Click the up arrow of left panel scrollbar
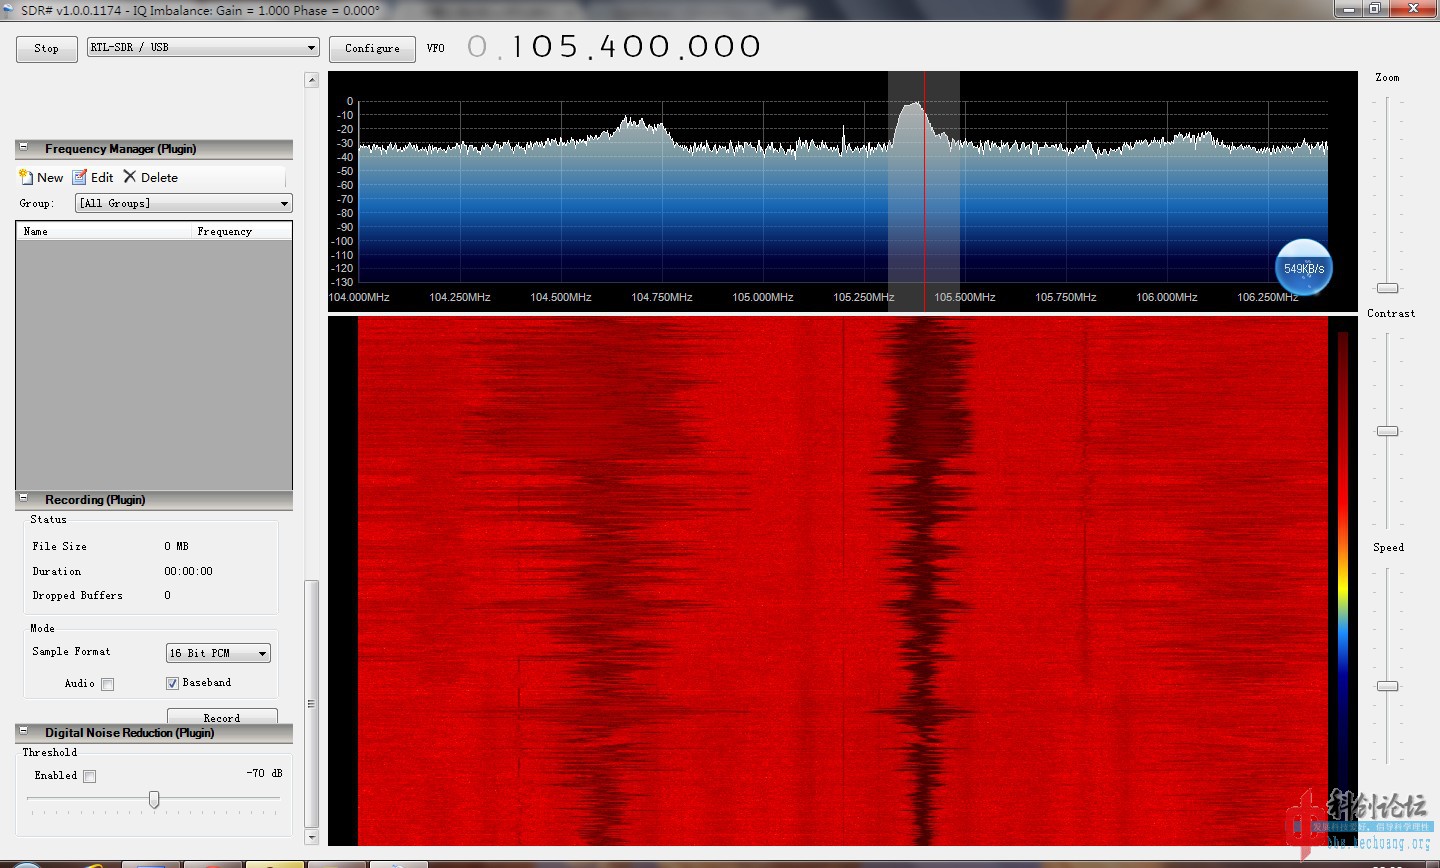Viewport: 1440px width, 868px height. point(311,79)
